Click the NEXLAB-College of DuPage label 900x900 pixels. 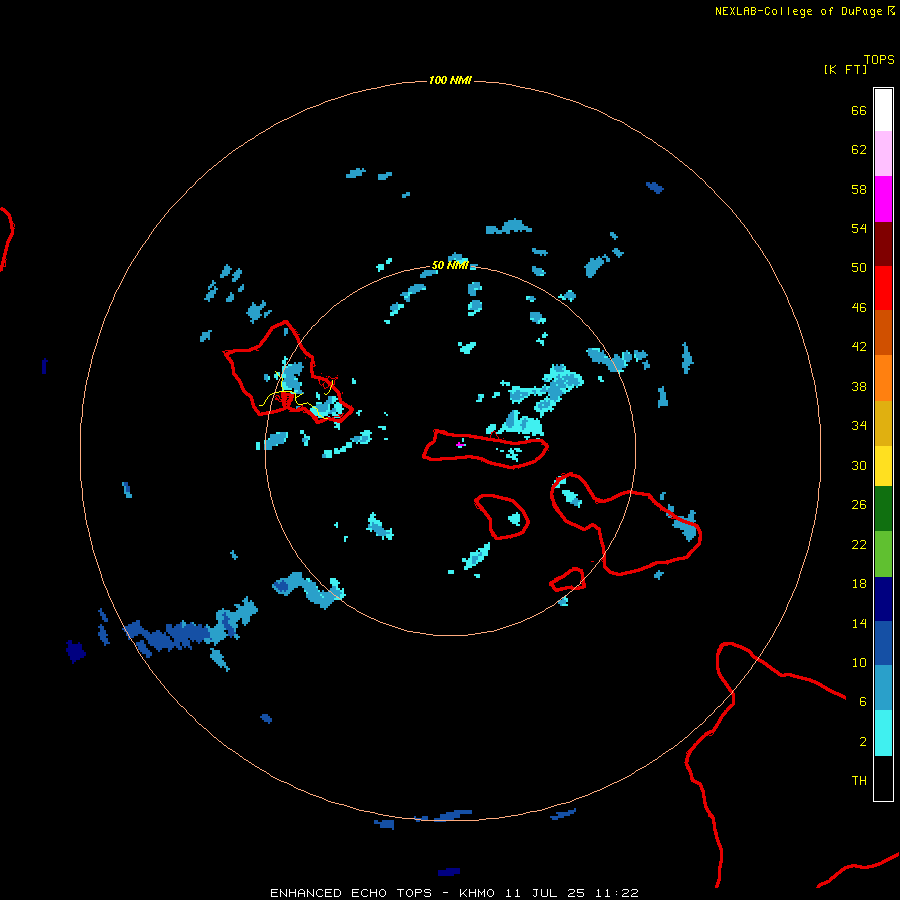point(798,11)
